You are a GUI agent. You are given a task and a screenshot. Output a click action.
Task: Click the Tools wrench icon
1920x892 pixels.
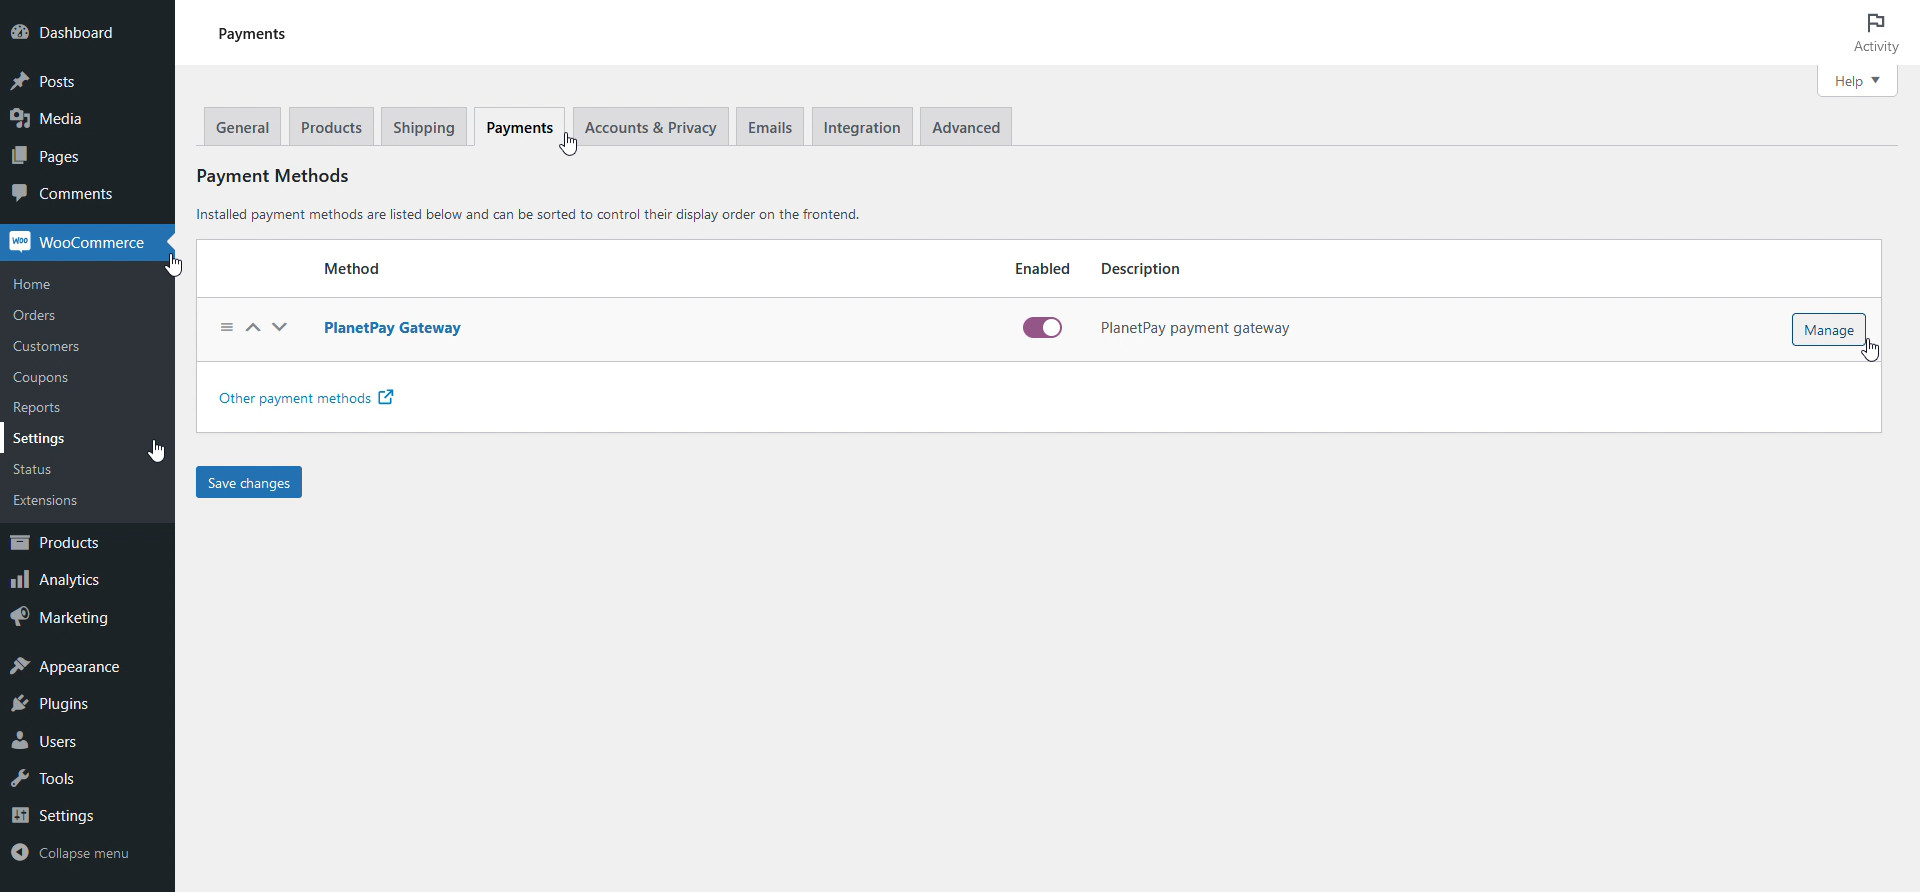[x=20, y=778]
